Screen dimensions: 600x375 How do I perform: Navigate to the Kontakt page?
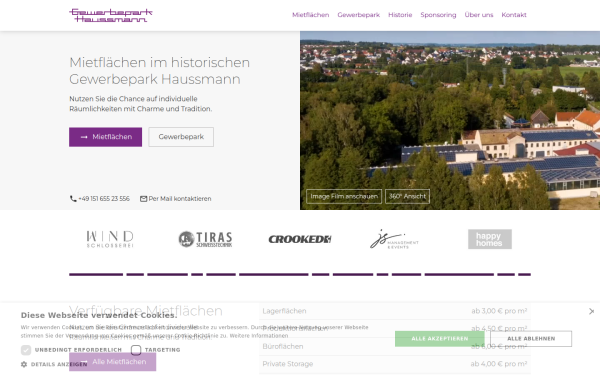tap(514, 15)
